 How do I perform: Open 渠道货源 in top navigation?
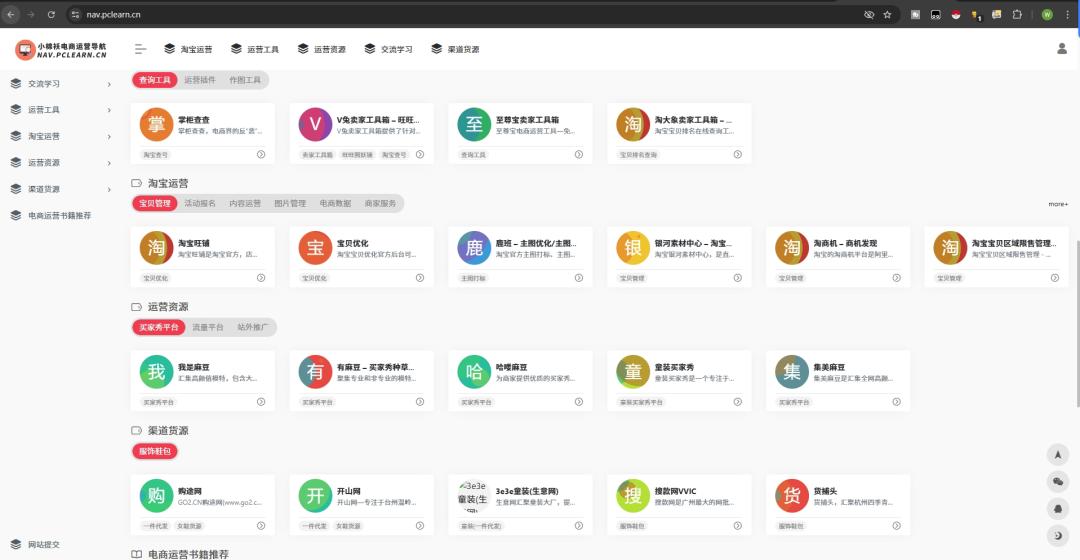455,49
